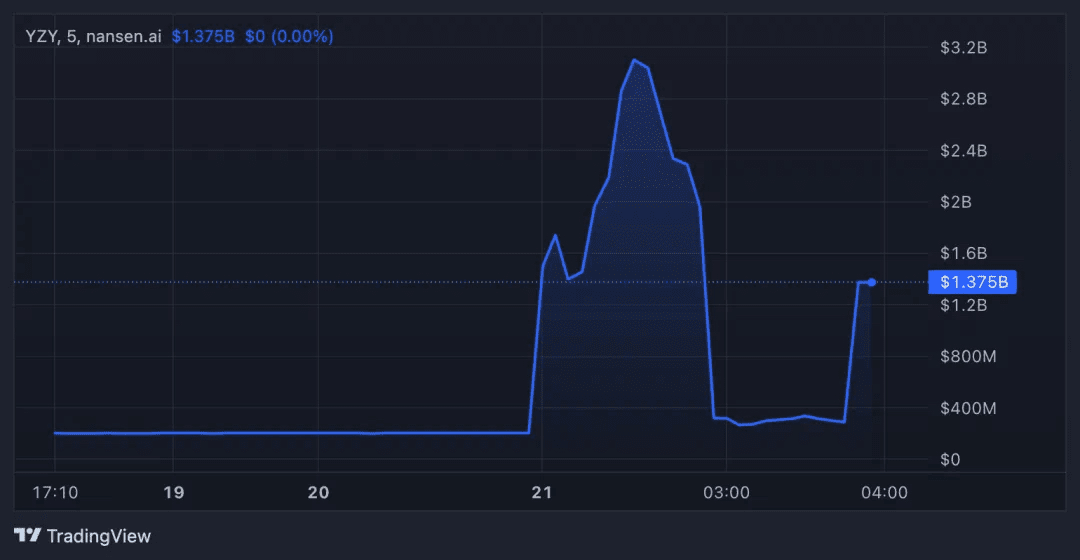Click the highest peak of the chart line
Viewport: 1080px width, 560px height.
(634, 60)
